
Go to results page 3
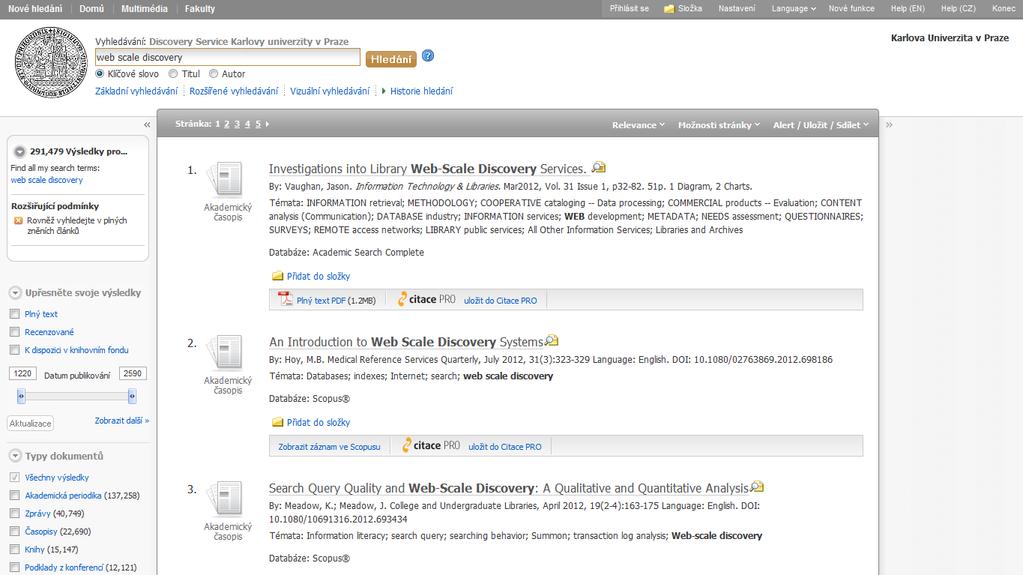tap(237, 124)
